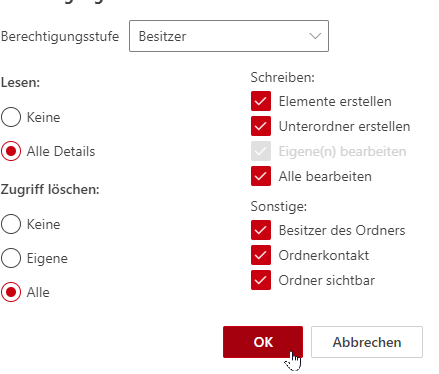The image size is (439, 374).
Task: Click the greyed Eigene(n) bearbeiten checkbox
Action: tap(261, 151)
